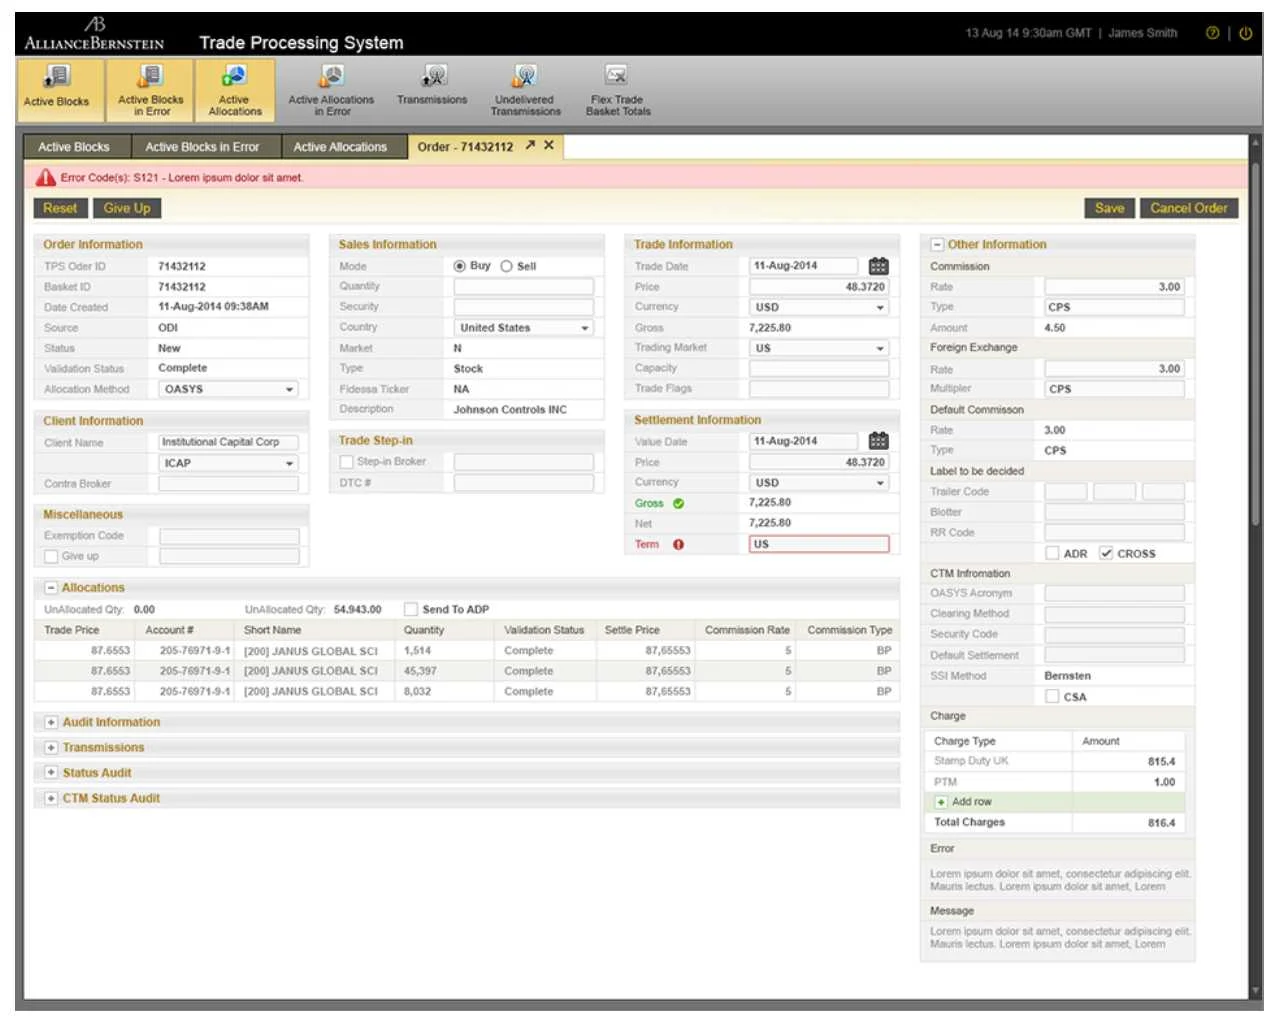
Task: Enable the Send To ADP checkbox
Action: coord(411,609)
